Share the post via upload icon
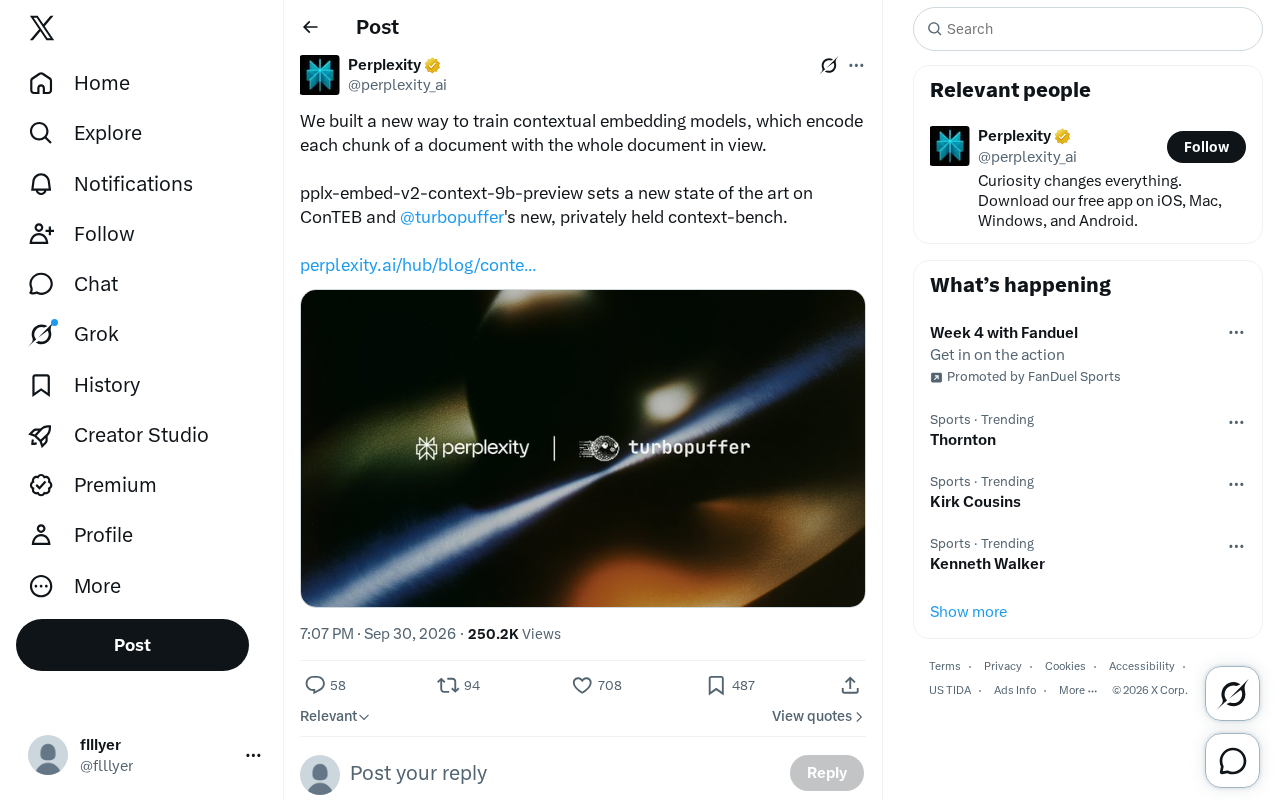 850,685
